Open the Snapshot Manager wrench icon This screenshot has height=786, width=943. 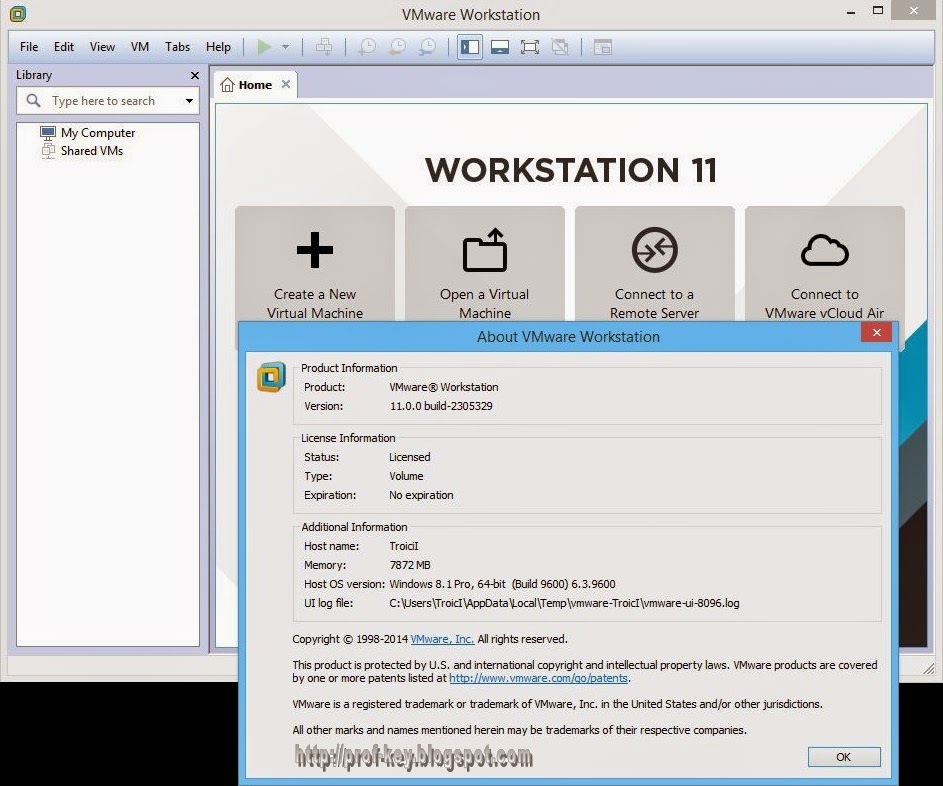[x=427, y=47]
